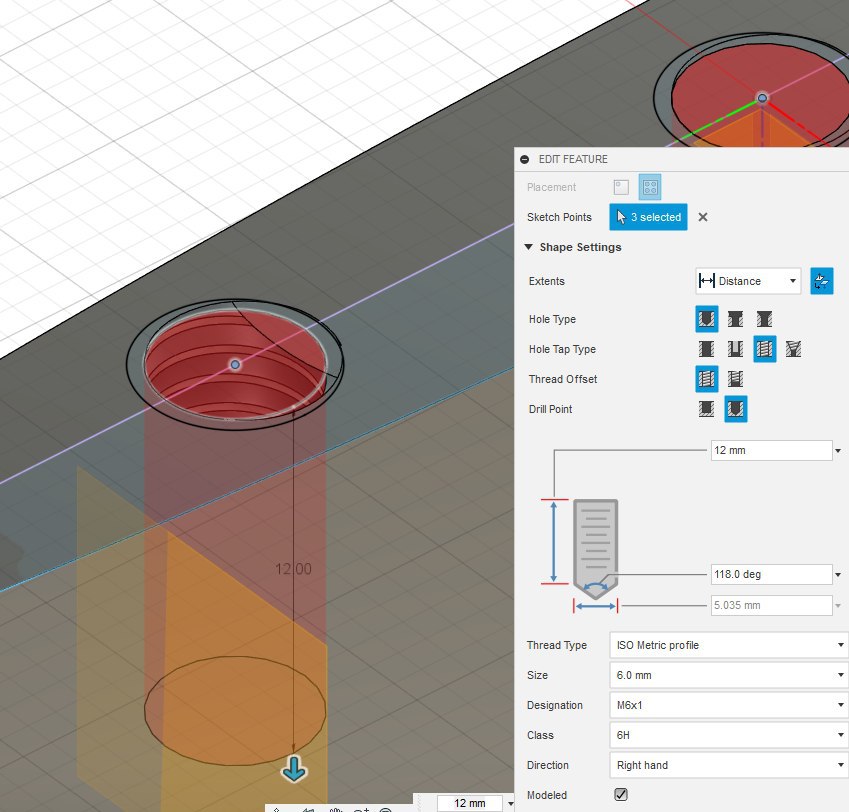Image resolution: width=849 pixels, height=812 pixels.
Task: Open the Designation M6x1 dropdown
Action: [729, 705]
